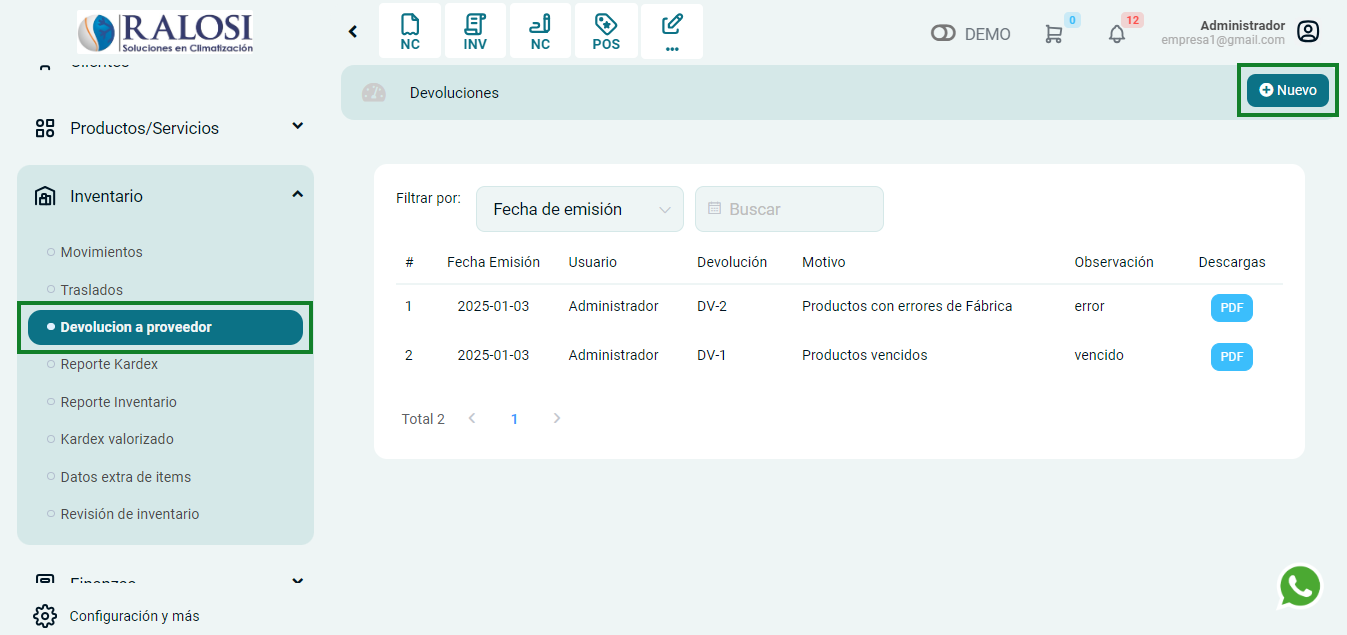The image size is (1347, 635).
Task: Download PDF for devolución DV-2
Action: [x=1231, y=308]
